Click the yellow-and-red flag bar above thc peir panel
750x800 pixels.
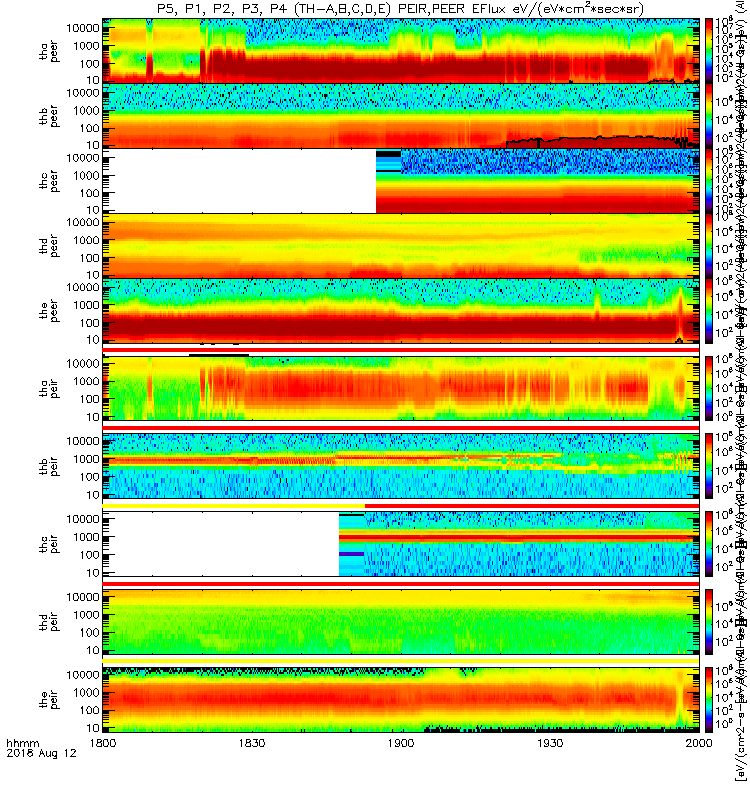pyautogui.click(x=401, y=506)
